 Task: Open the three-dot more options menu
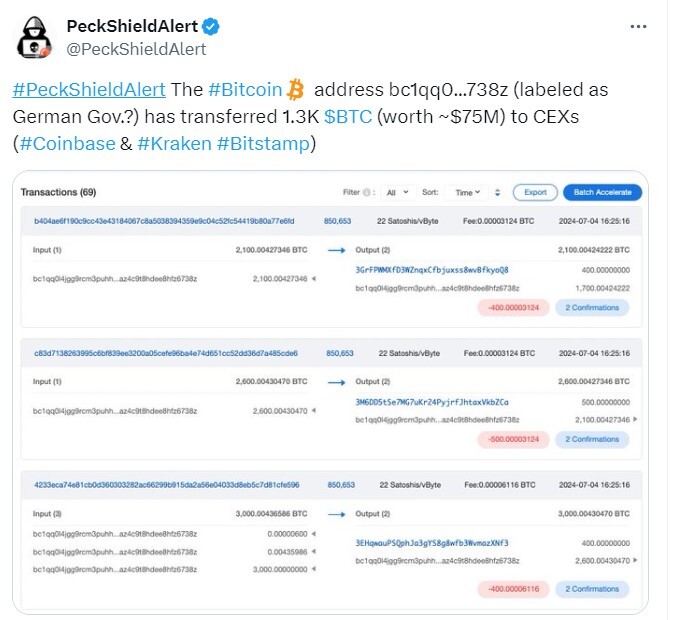[638, 27]
